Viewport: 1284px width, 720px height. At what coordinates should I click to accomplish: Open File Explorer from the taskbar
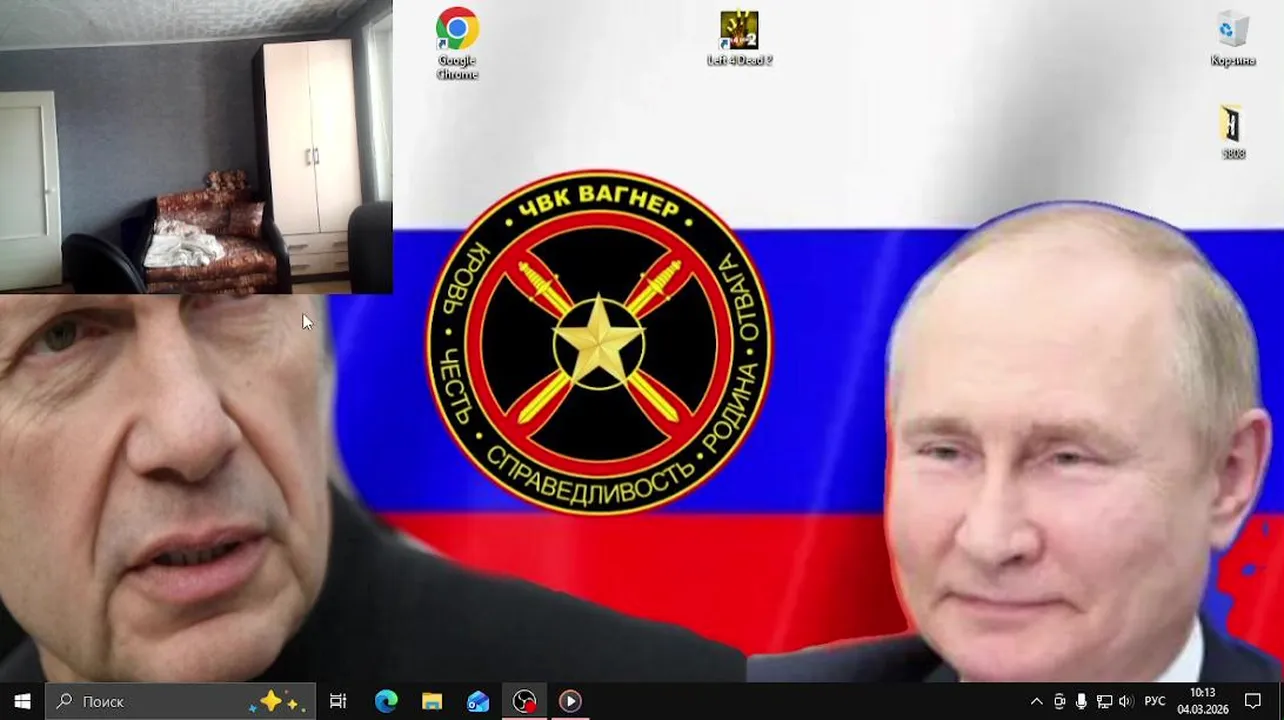click(432, 701)
